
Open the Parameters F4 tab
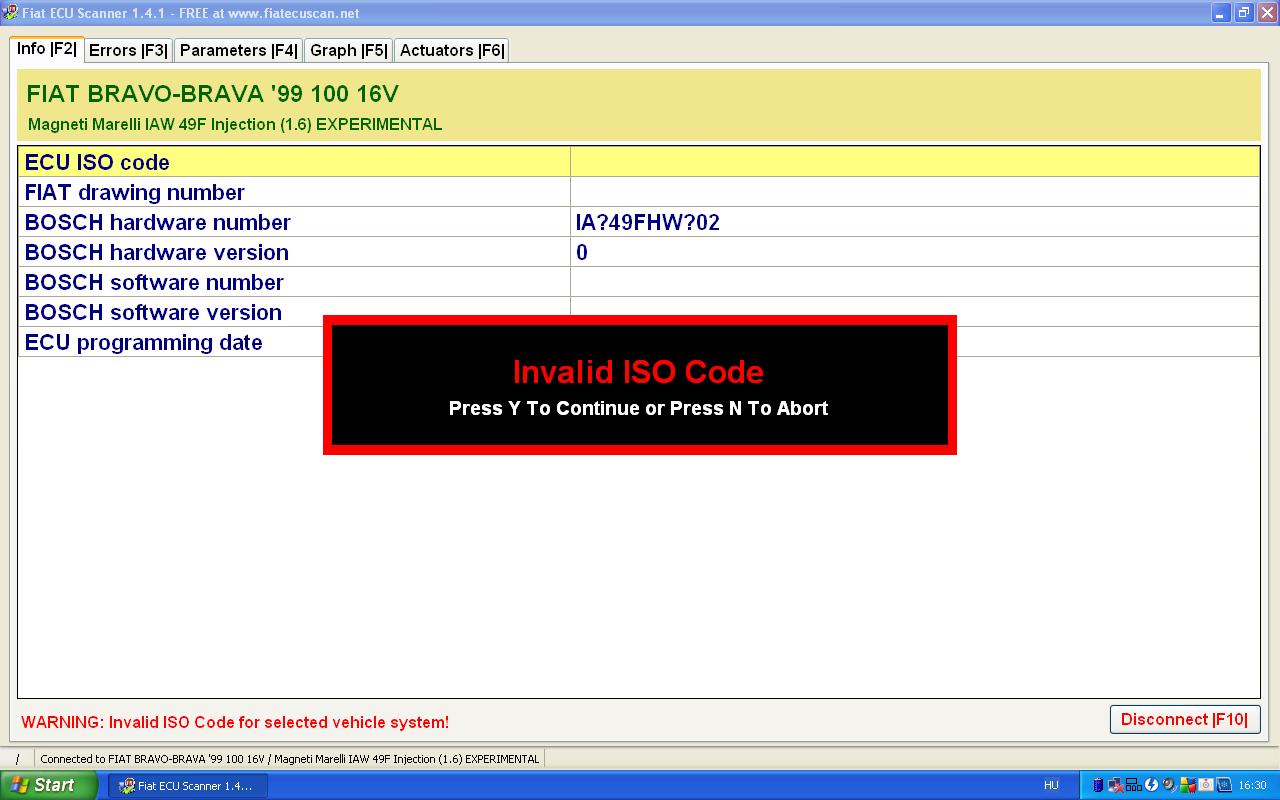(238, 50)
